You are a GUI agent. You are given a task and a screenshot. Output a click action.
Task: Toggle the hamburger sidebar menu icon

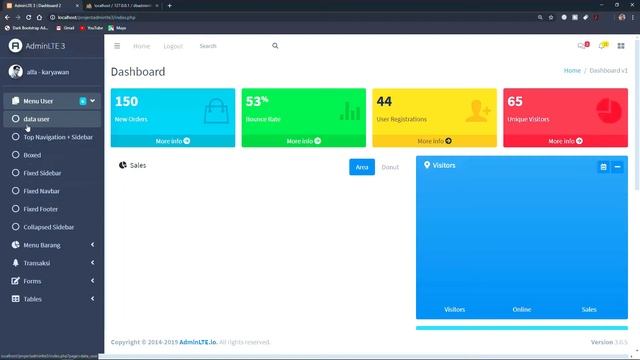point(117,46)
